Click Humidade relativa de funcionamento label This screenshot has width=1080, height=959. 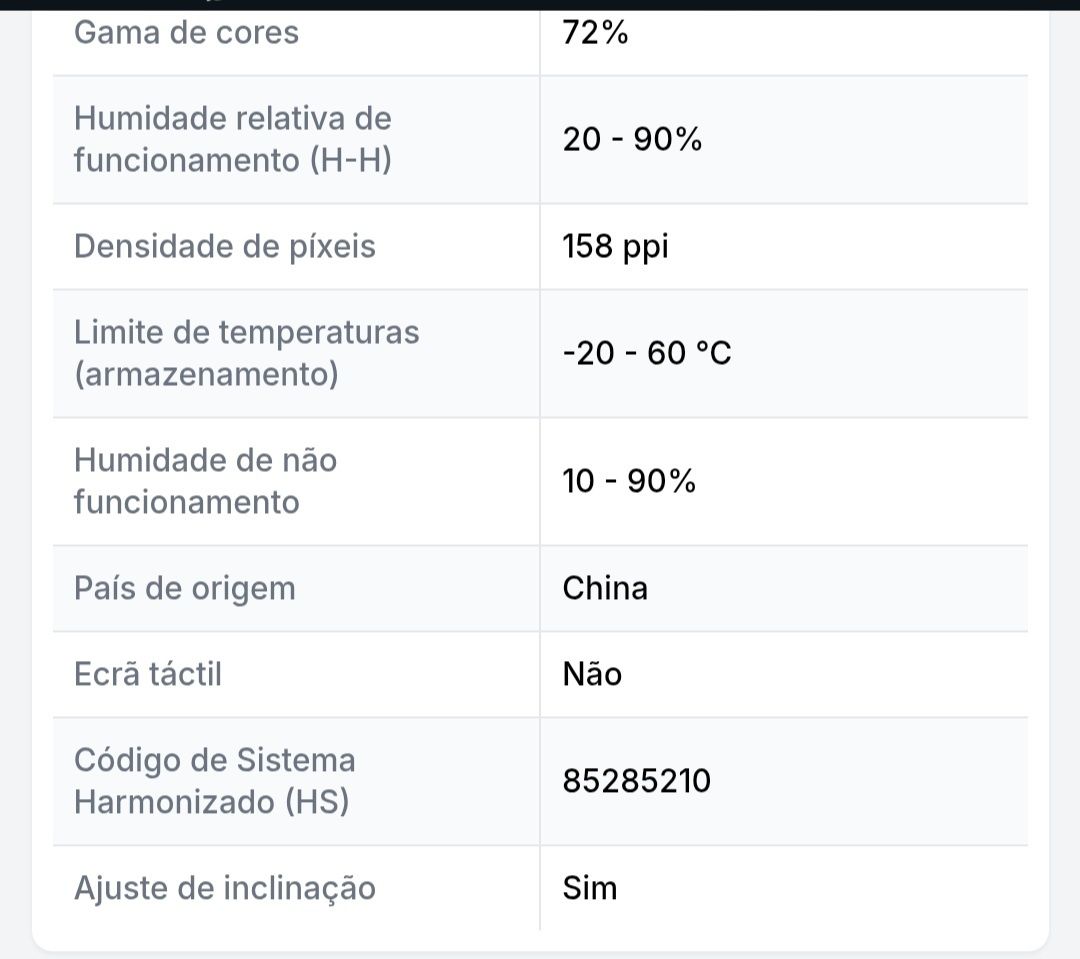point(233,139)
